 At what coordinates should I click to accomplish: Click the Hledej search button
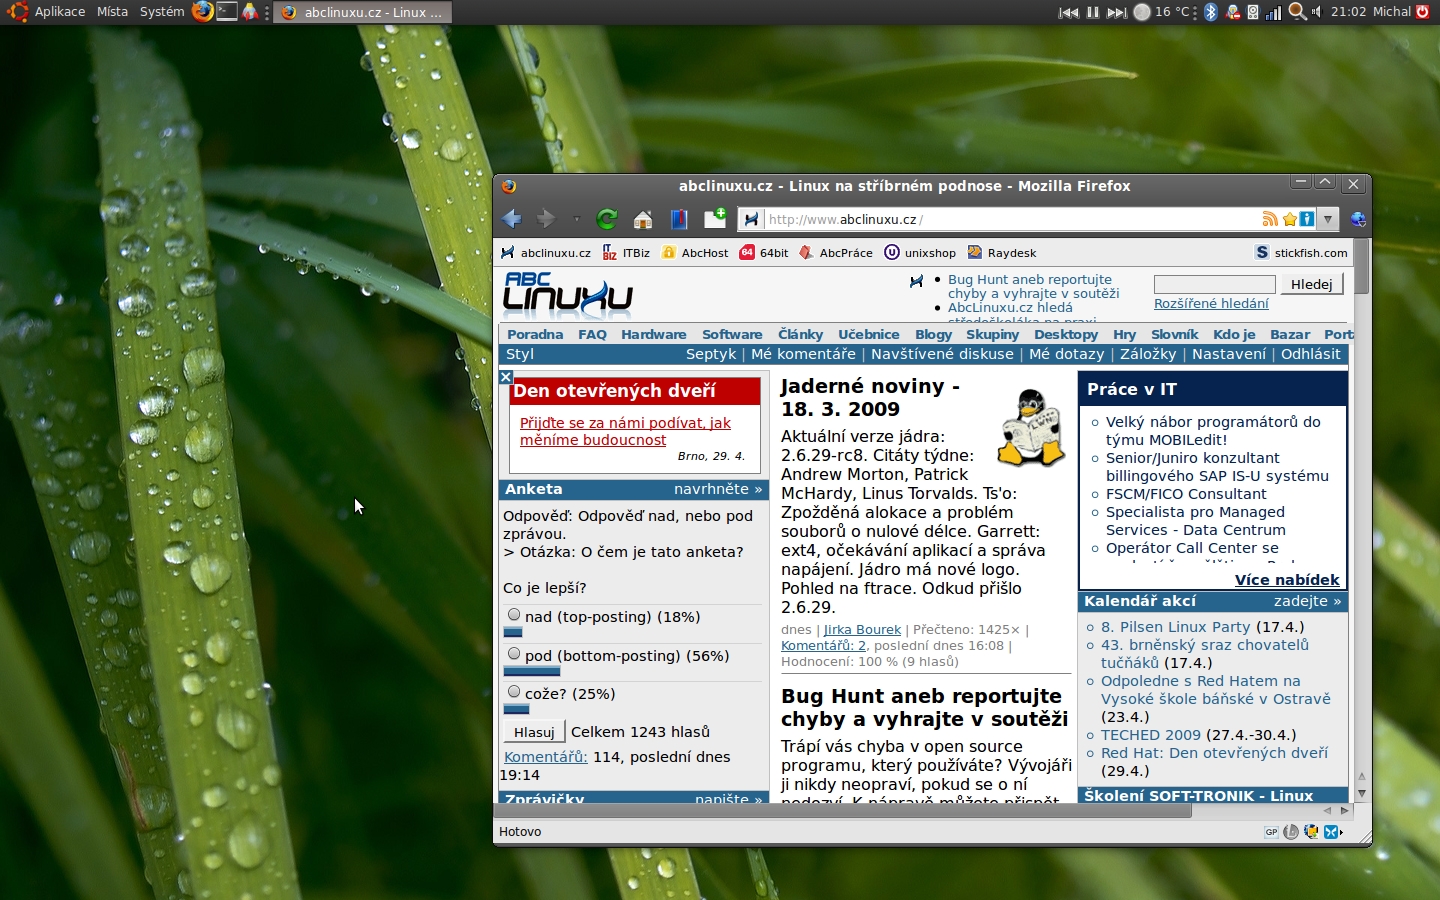pyautogui.click(x=1311, y=284)
